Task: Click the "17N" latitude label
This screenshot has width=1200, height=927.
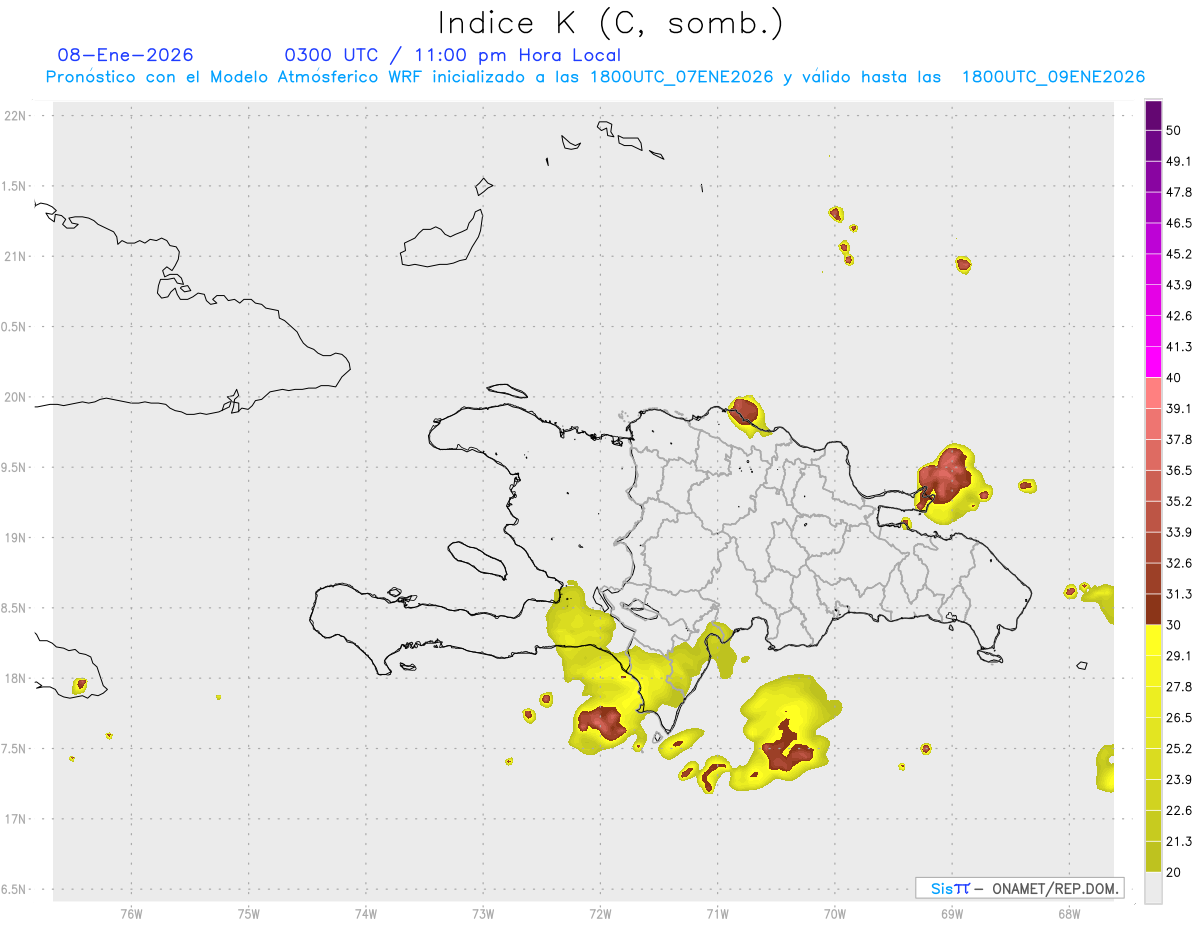Action: coord(16,819)
